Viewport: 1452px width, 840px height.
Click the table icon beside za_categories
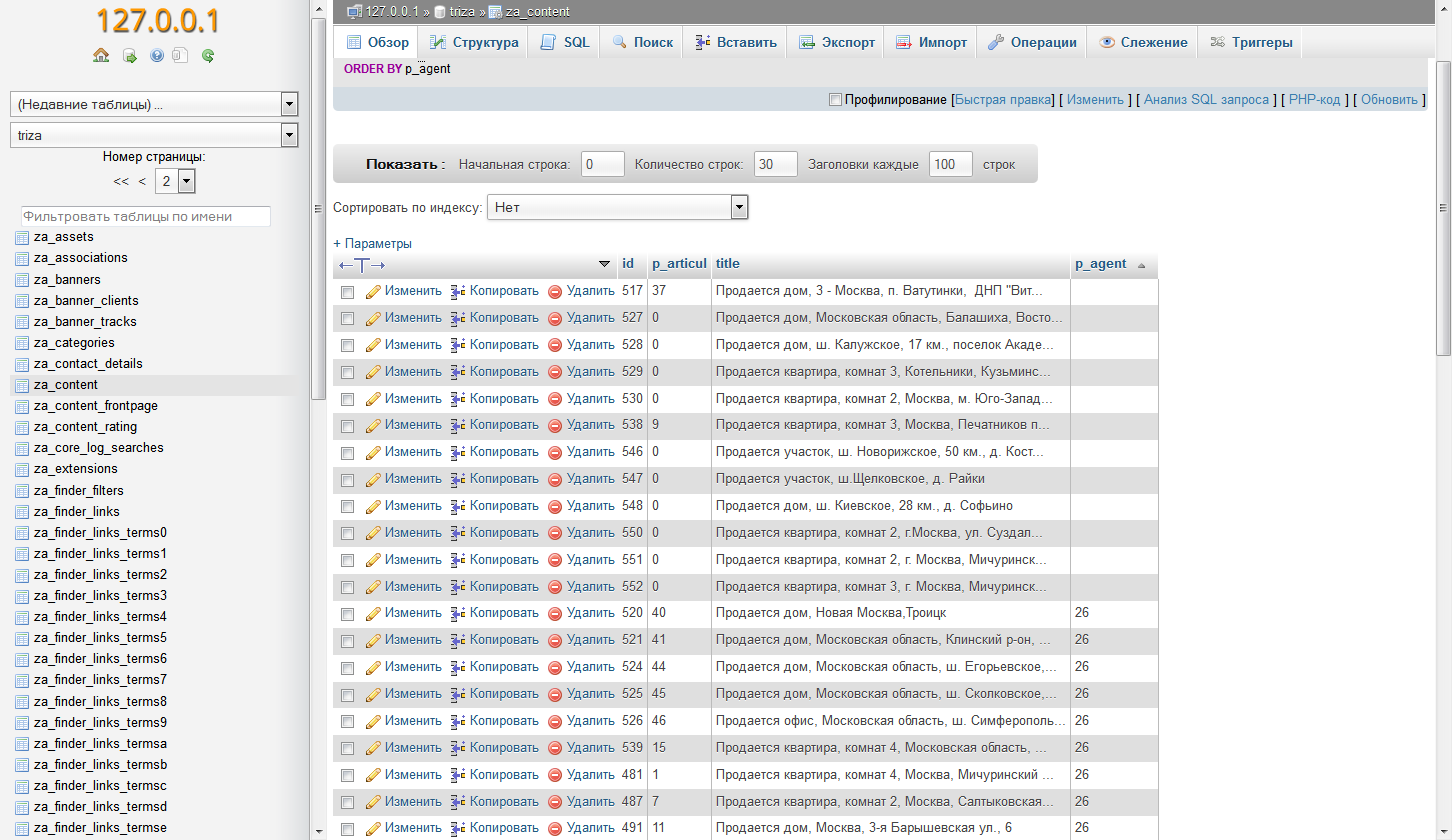point(23,343)
